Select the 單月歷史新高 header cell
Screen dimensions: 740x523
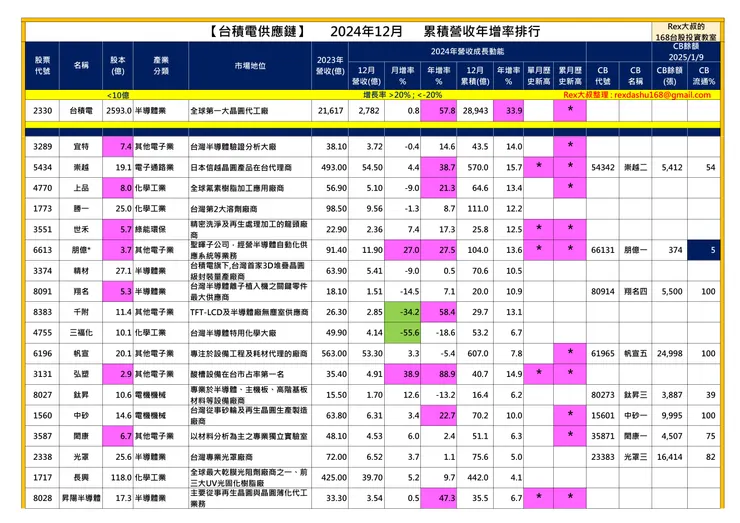[x=538, y=76]
